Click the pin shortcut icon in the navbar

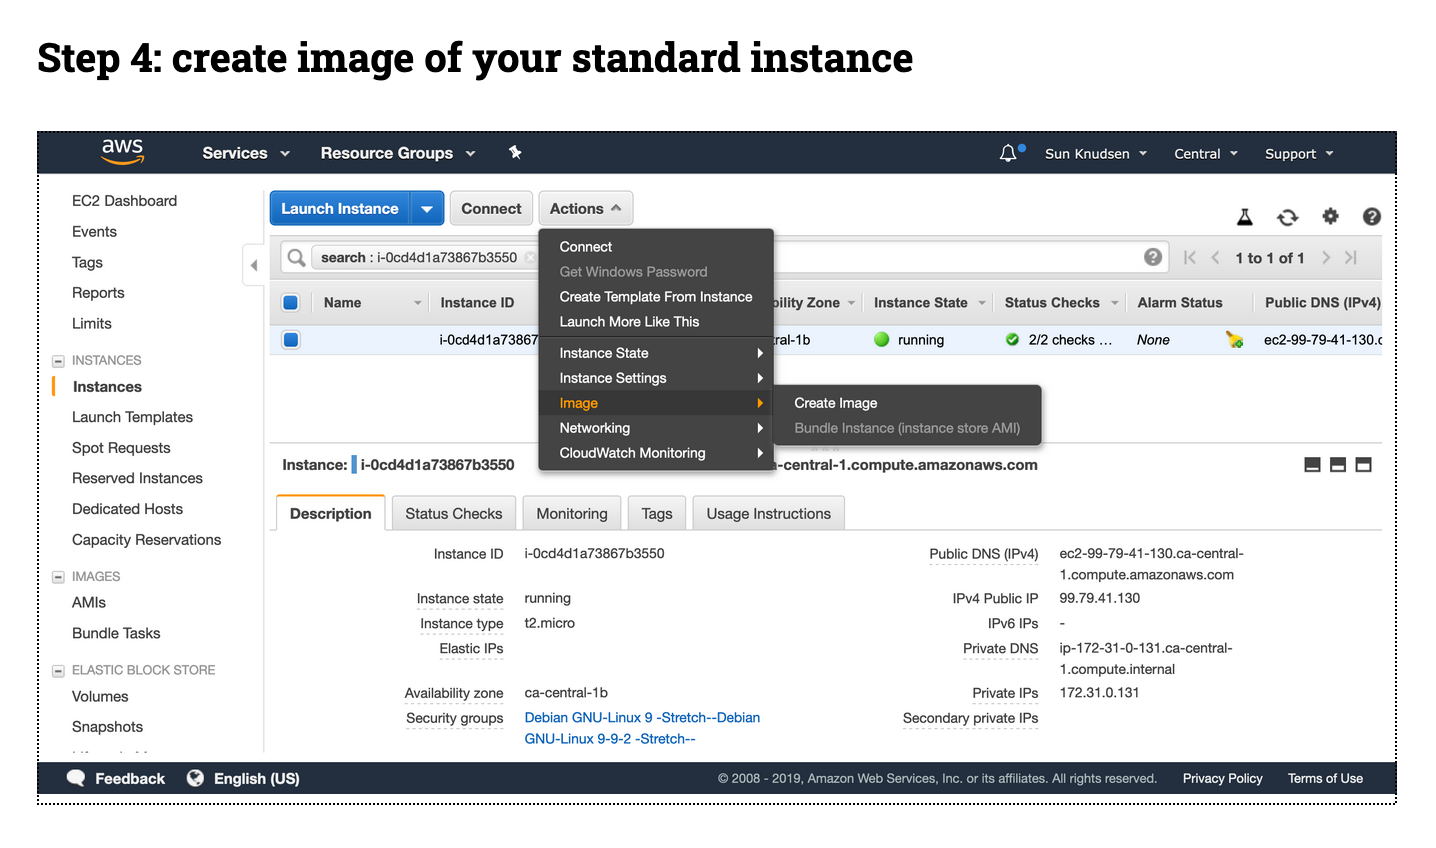(x=515, y=152)
